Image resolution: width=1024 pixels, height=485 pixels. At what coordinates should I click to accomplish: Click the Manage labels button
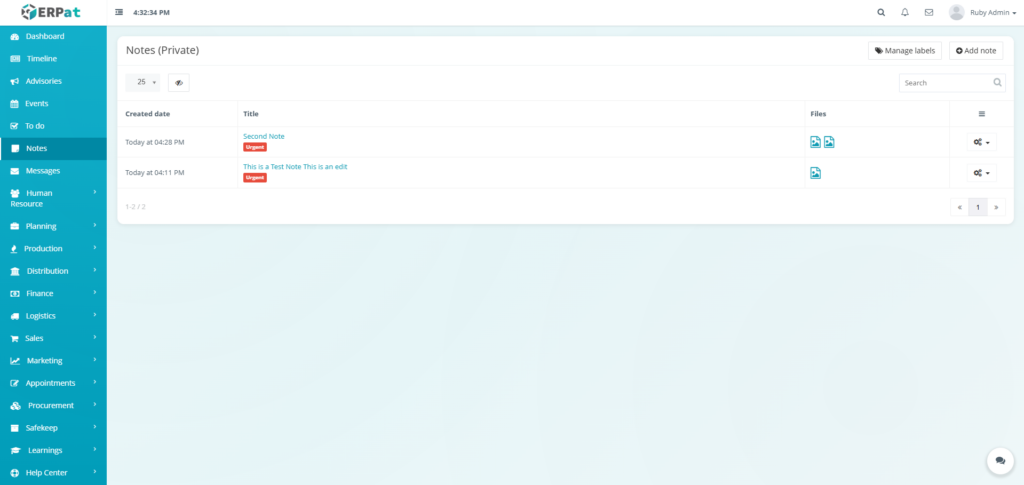[904, 50]
